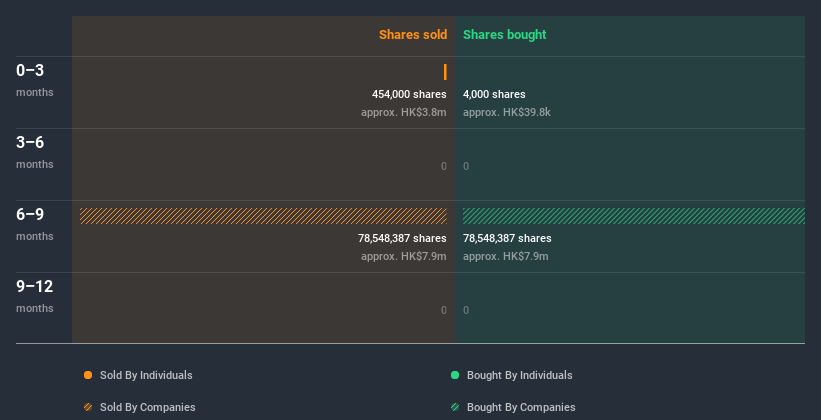Viewport: 821px width, 420px height.
Task: Click the approx. HK$39.8k text
Action: coord(507,113)
